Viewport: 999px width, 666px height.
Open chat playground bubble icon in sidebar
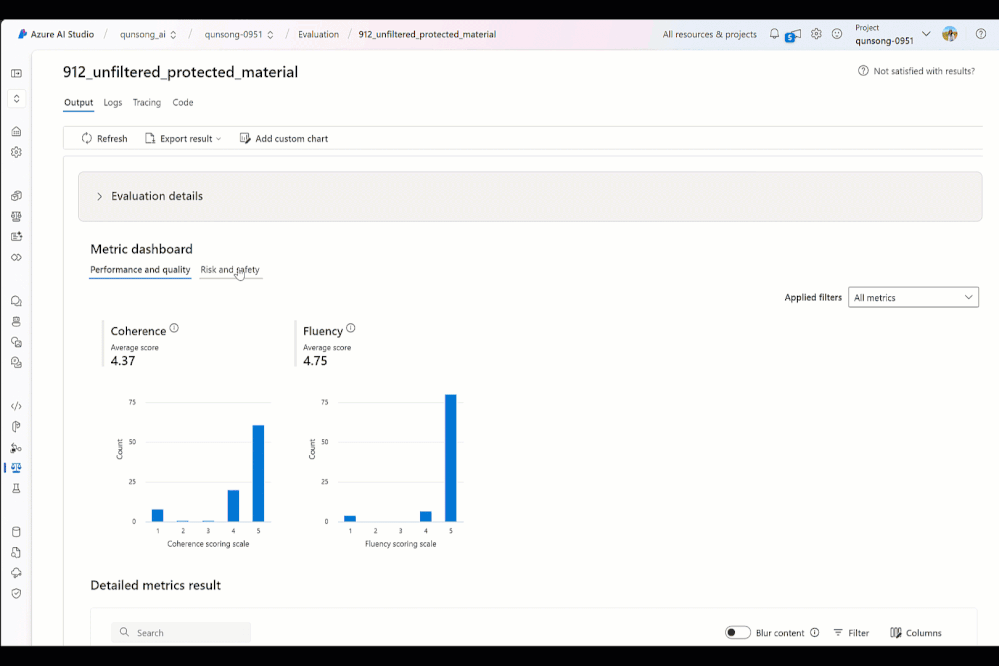(17, 301)
